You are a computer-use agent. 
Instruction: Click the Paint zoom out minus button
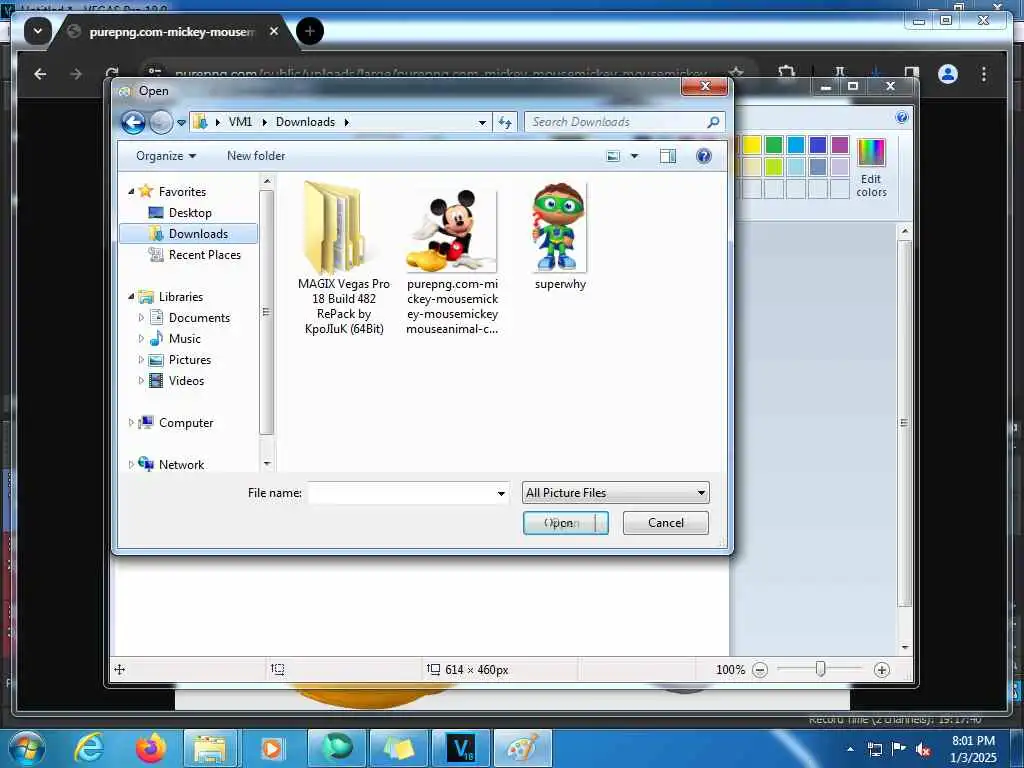[x=760, y=670]
